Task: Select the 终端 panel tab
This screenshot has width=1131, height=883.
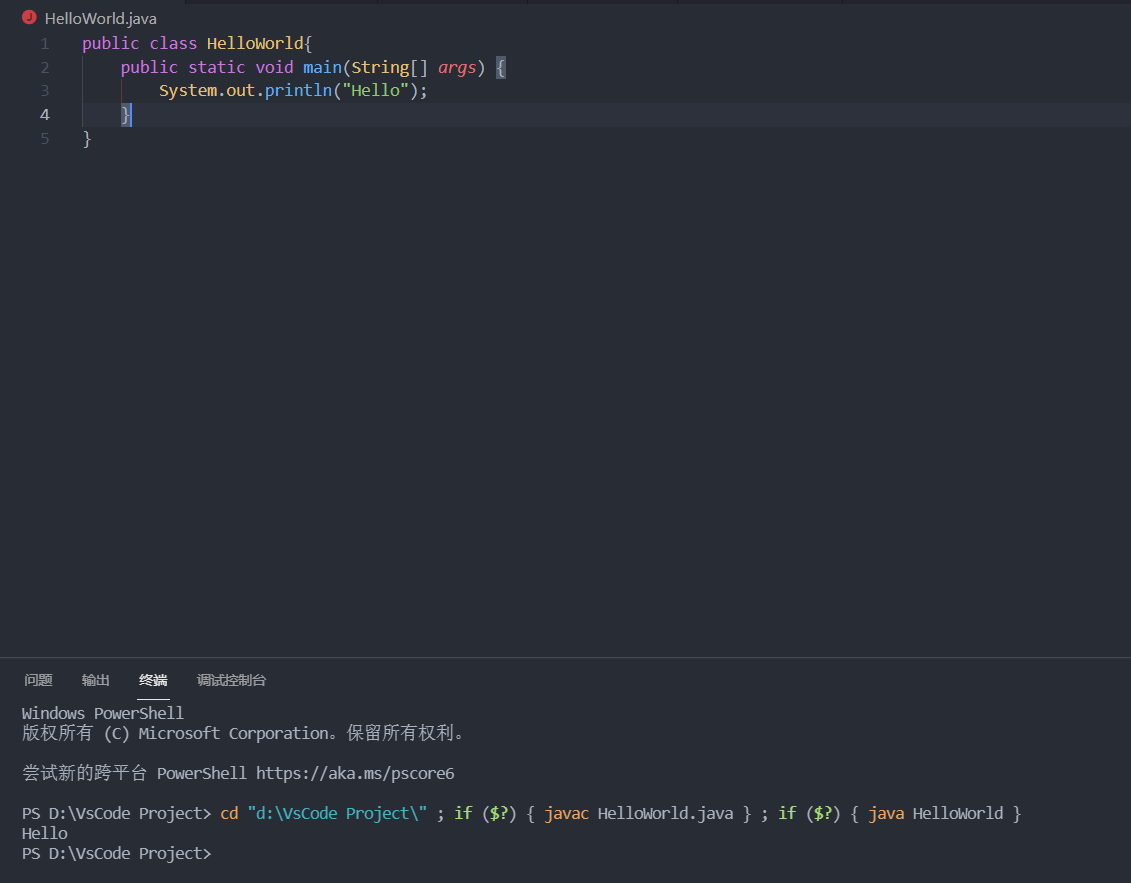Action: click(153, 680)
